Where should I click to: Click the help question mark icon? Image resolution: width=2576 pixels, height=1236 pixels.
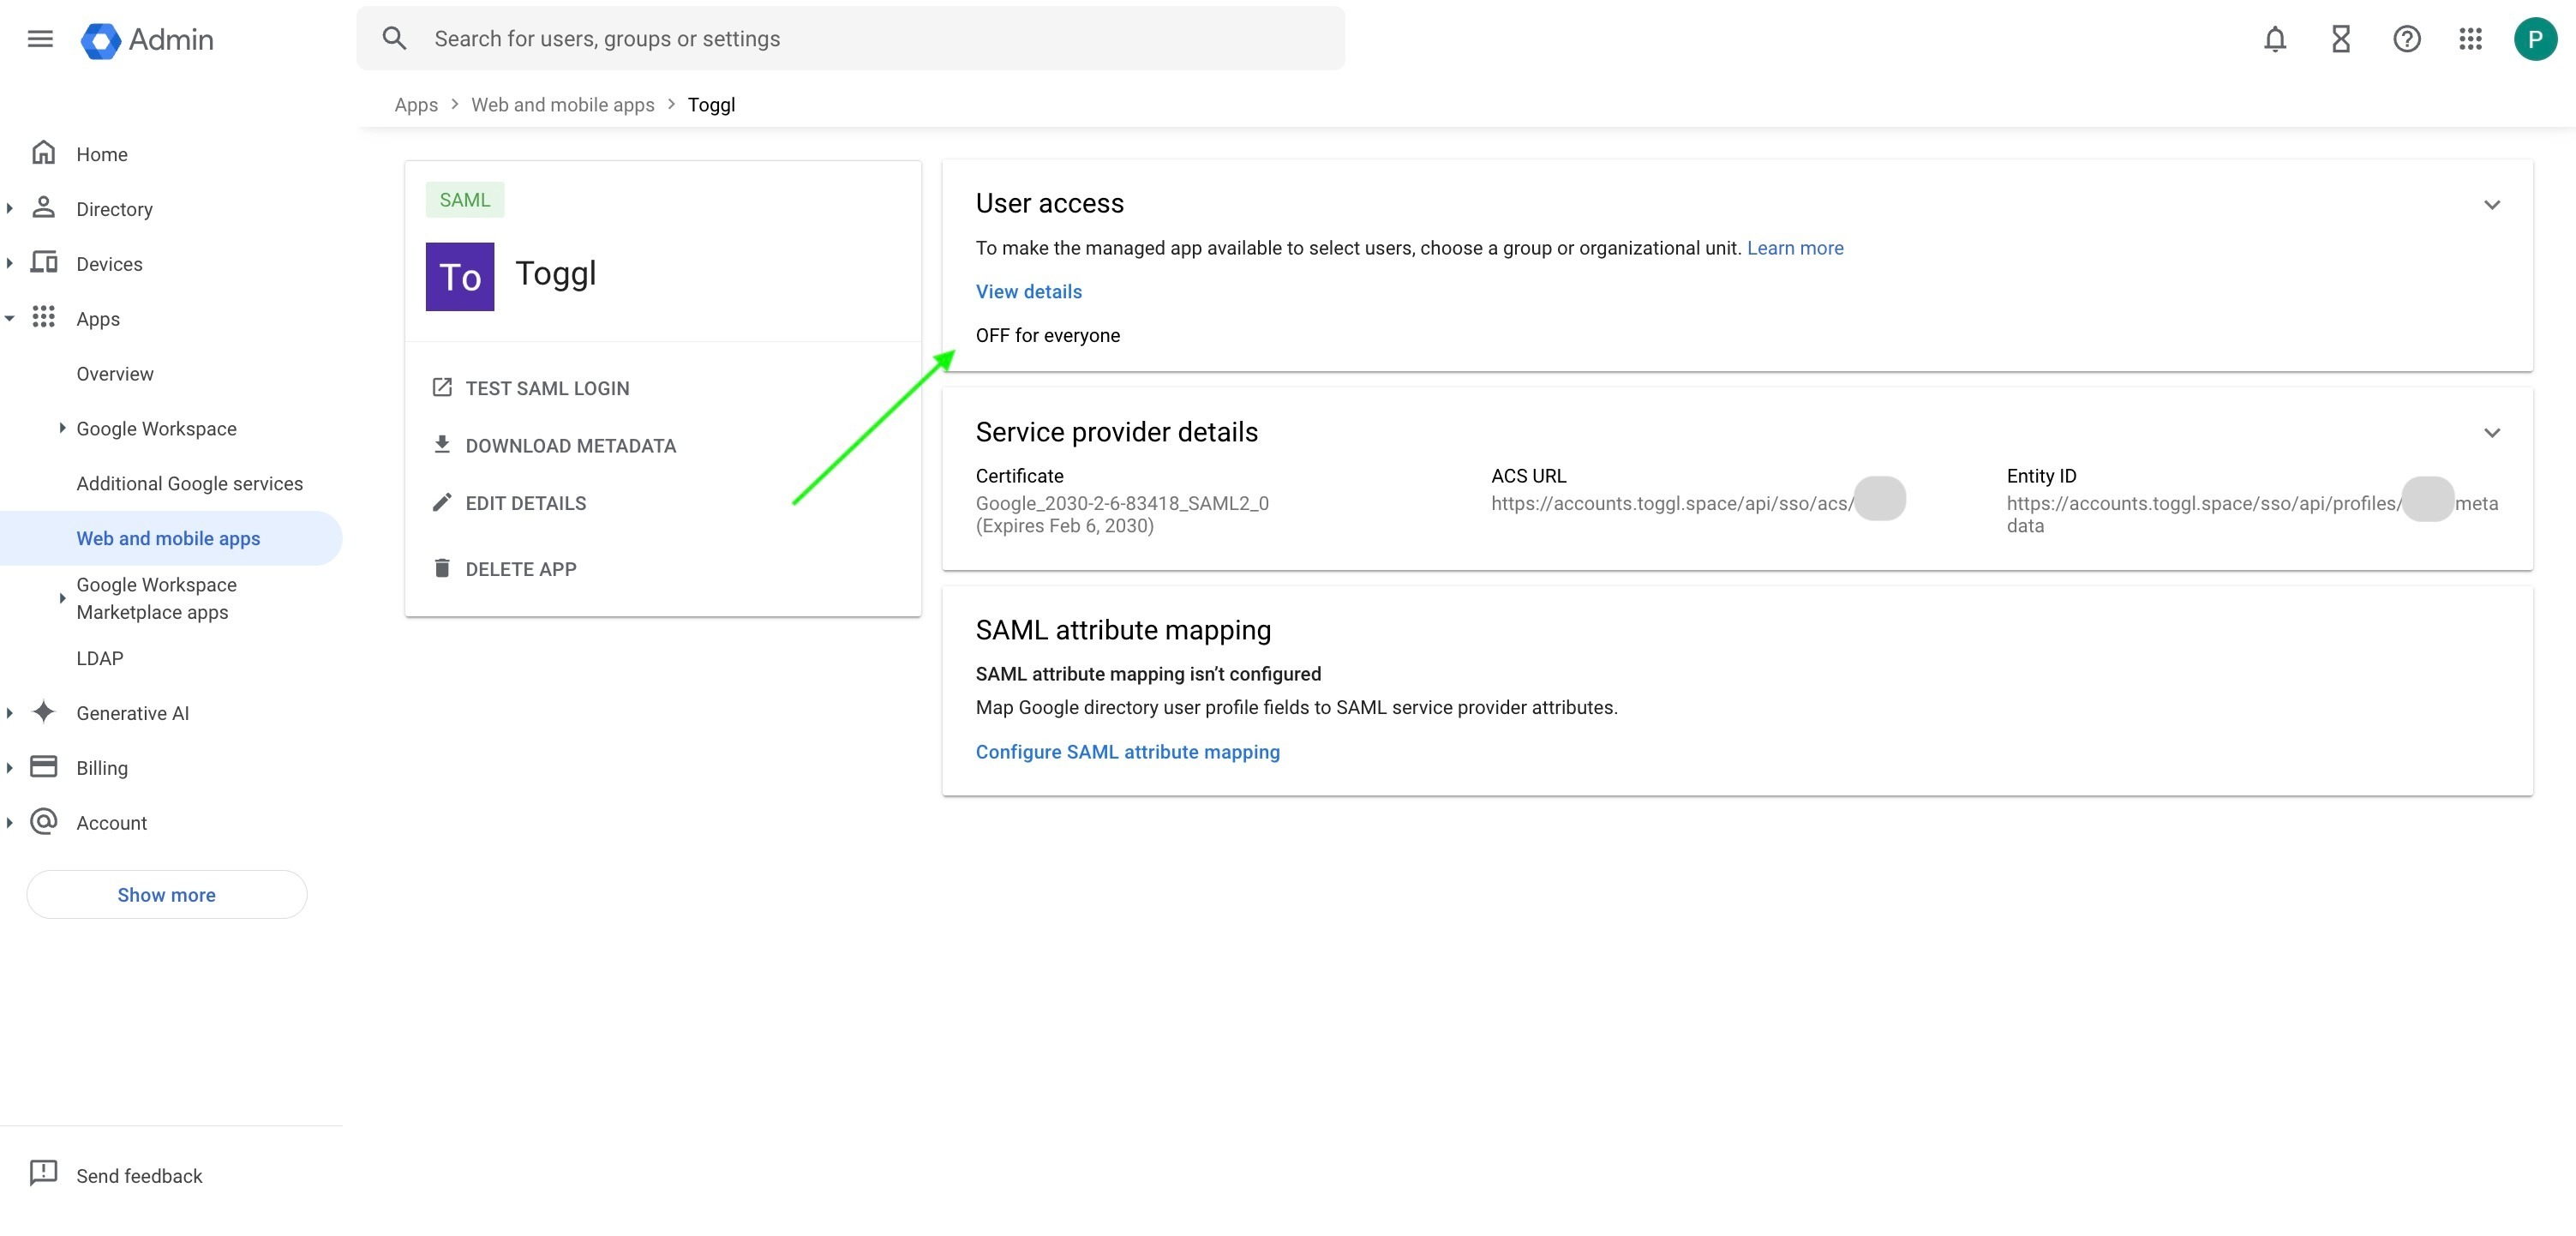coord(2406,39)
